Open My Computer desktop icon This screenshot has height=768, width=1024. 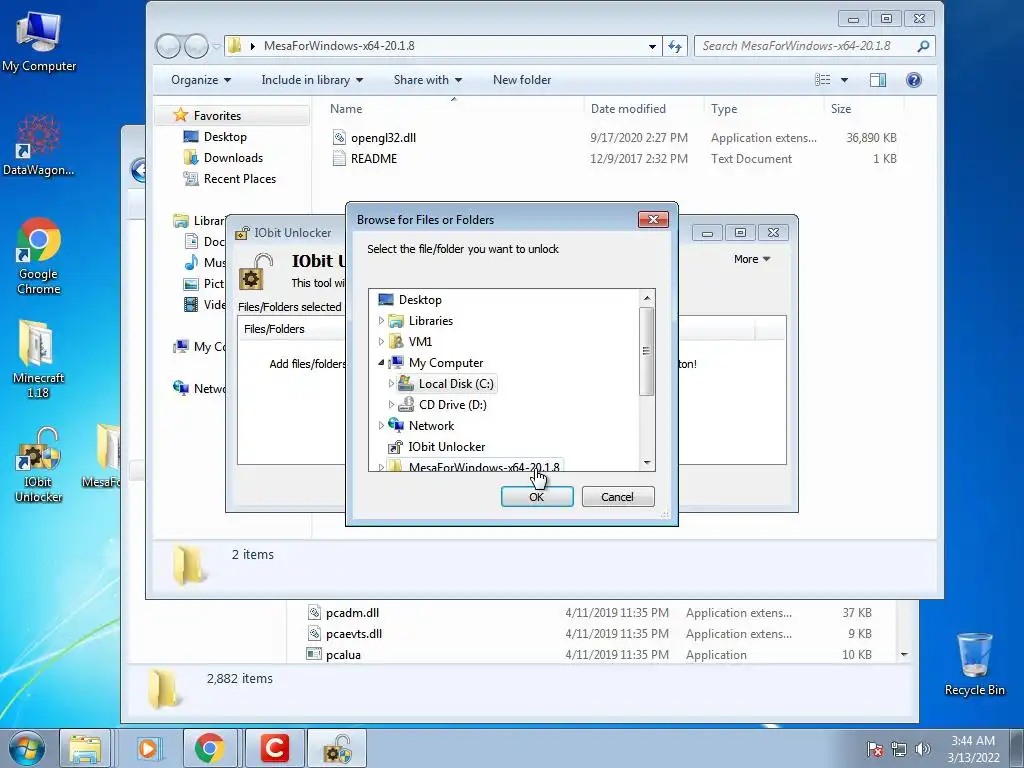click(39, 41)
